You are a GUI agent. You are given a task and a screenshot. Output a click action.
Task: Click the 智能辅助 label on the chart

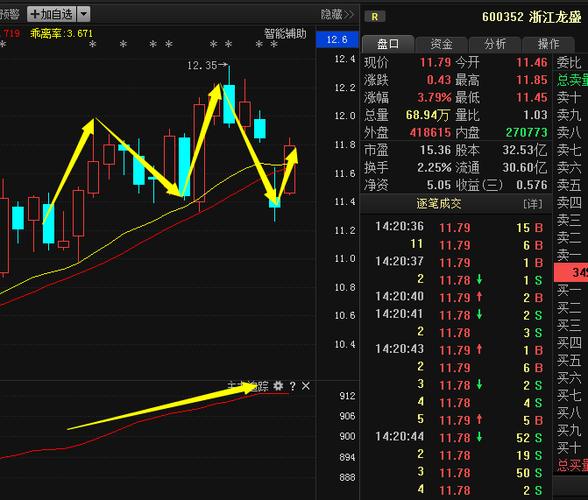click(285, 34)
